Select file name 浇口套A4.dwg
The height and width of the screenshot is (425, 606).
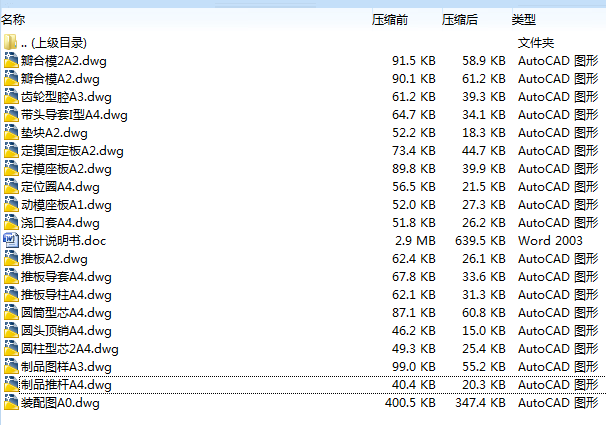point(60,223)
